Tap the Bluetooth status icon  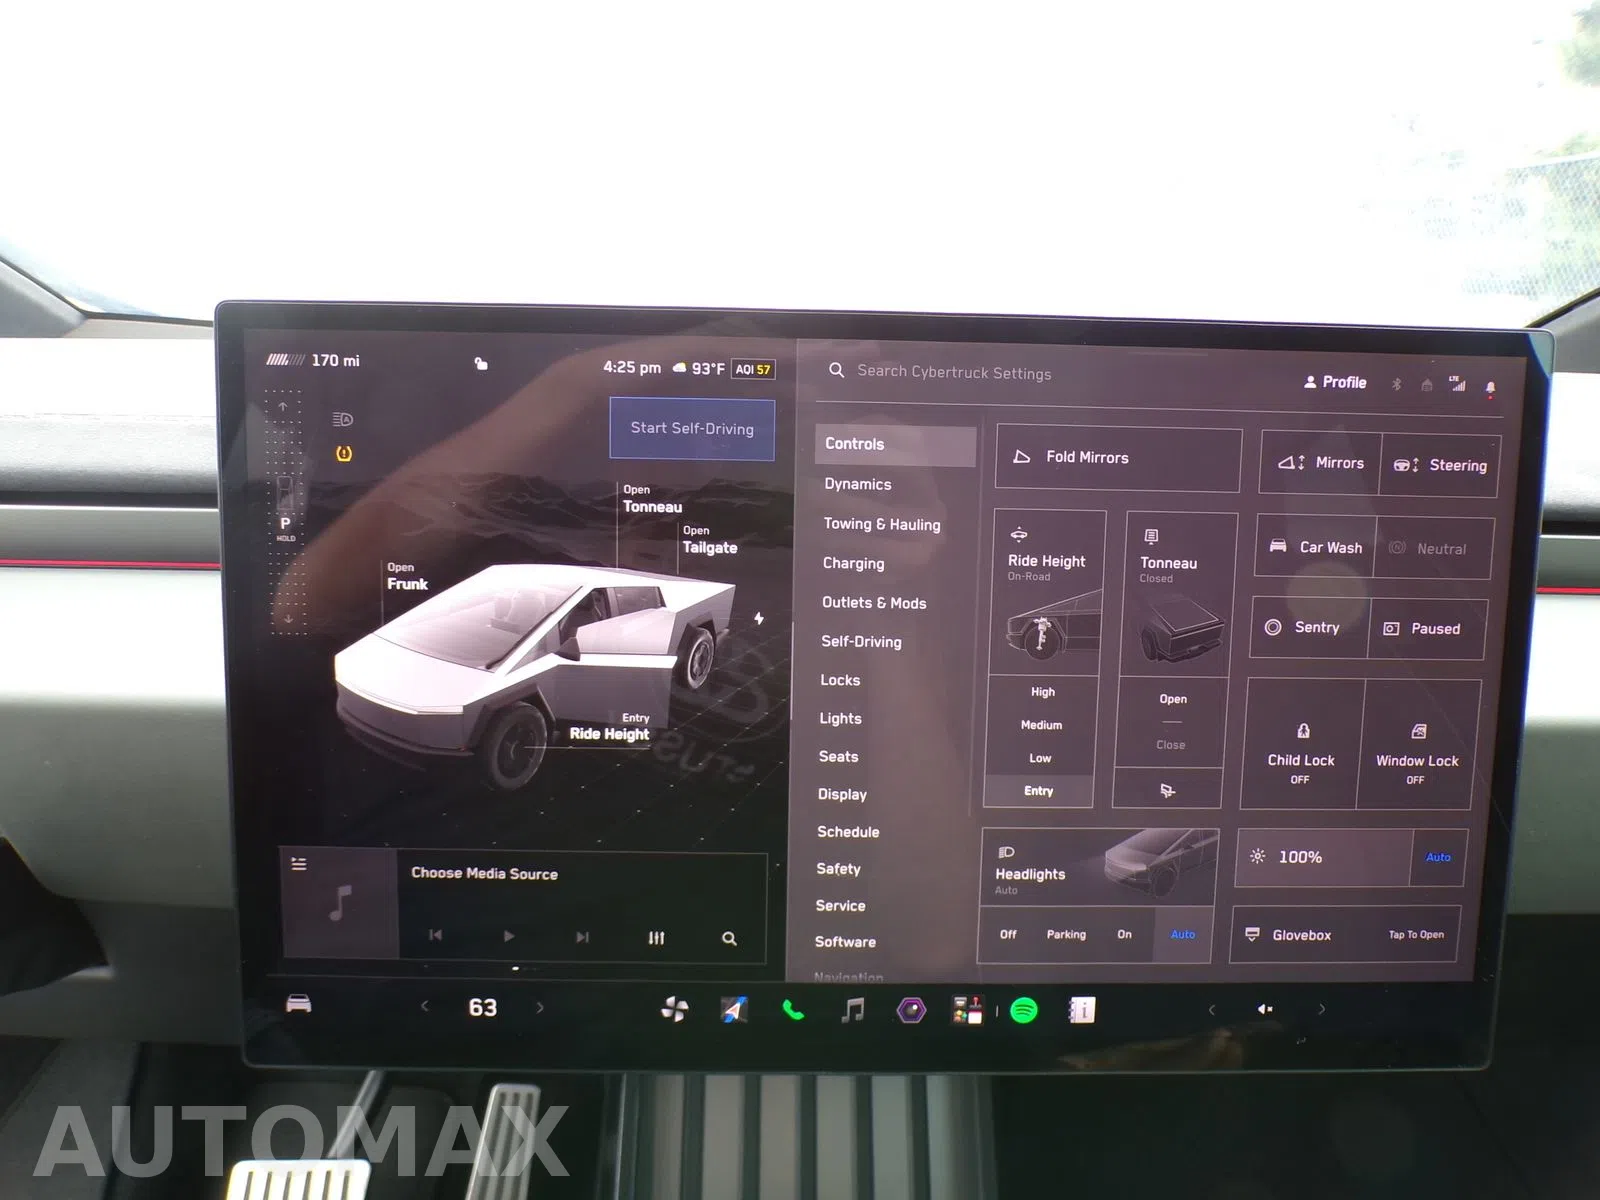click(x=1397, y=384)
